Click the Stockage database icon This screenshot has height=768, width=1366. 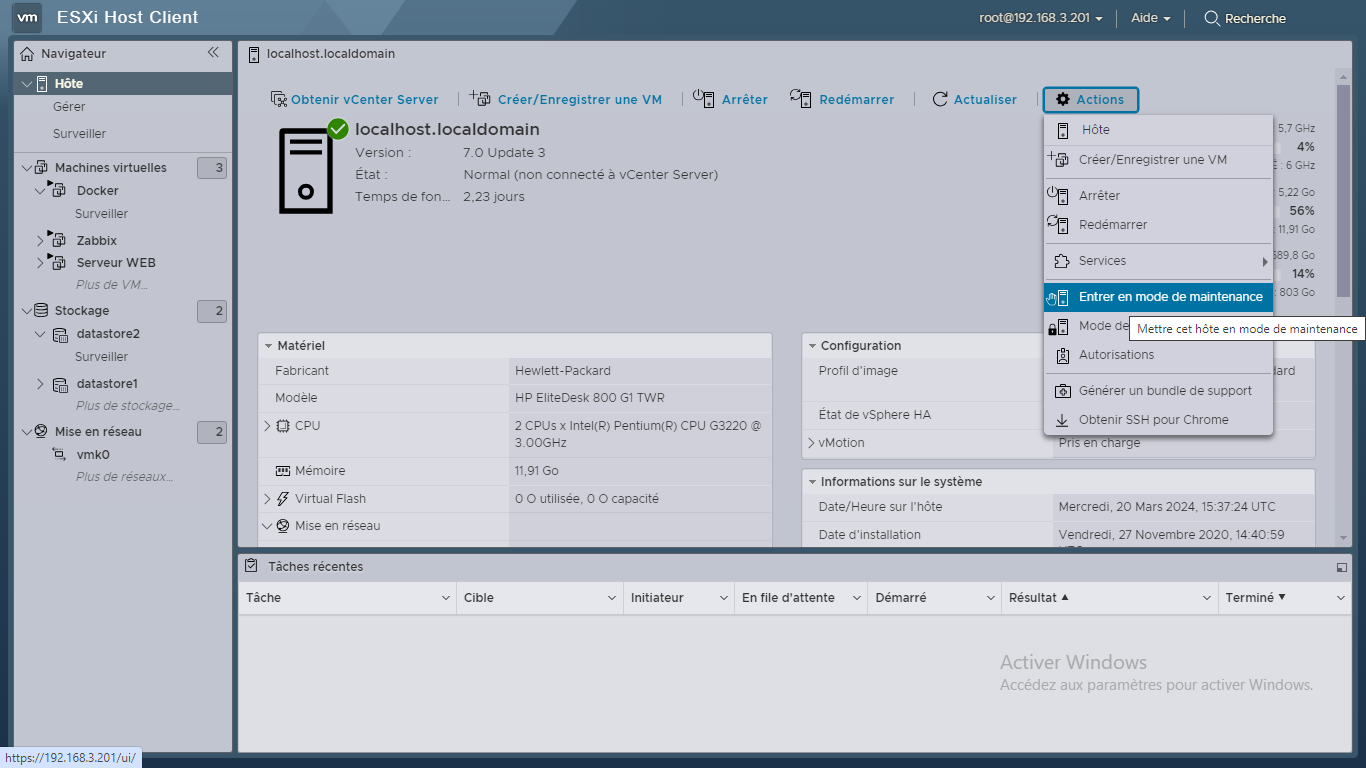pos(41,310)
